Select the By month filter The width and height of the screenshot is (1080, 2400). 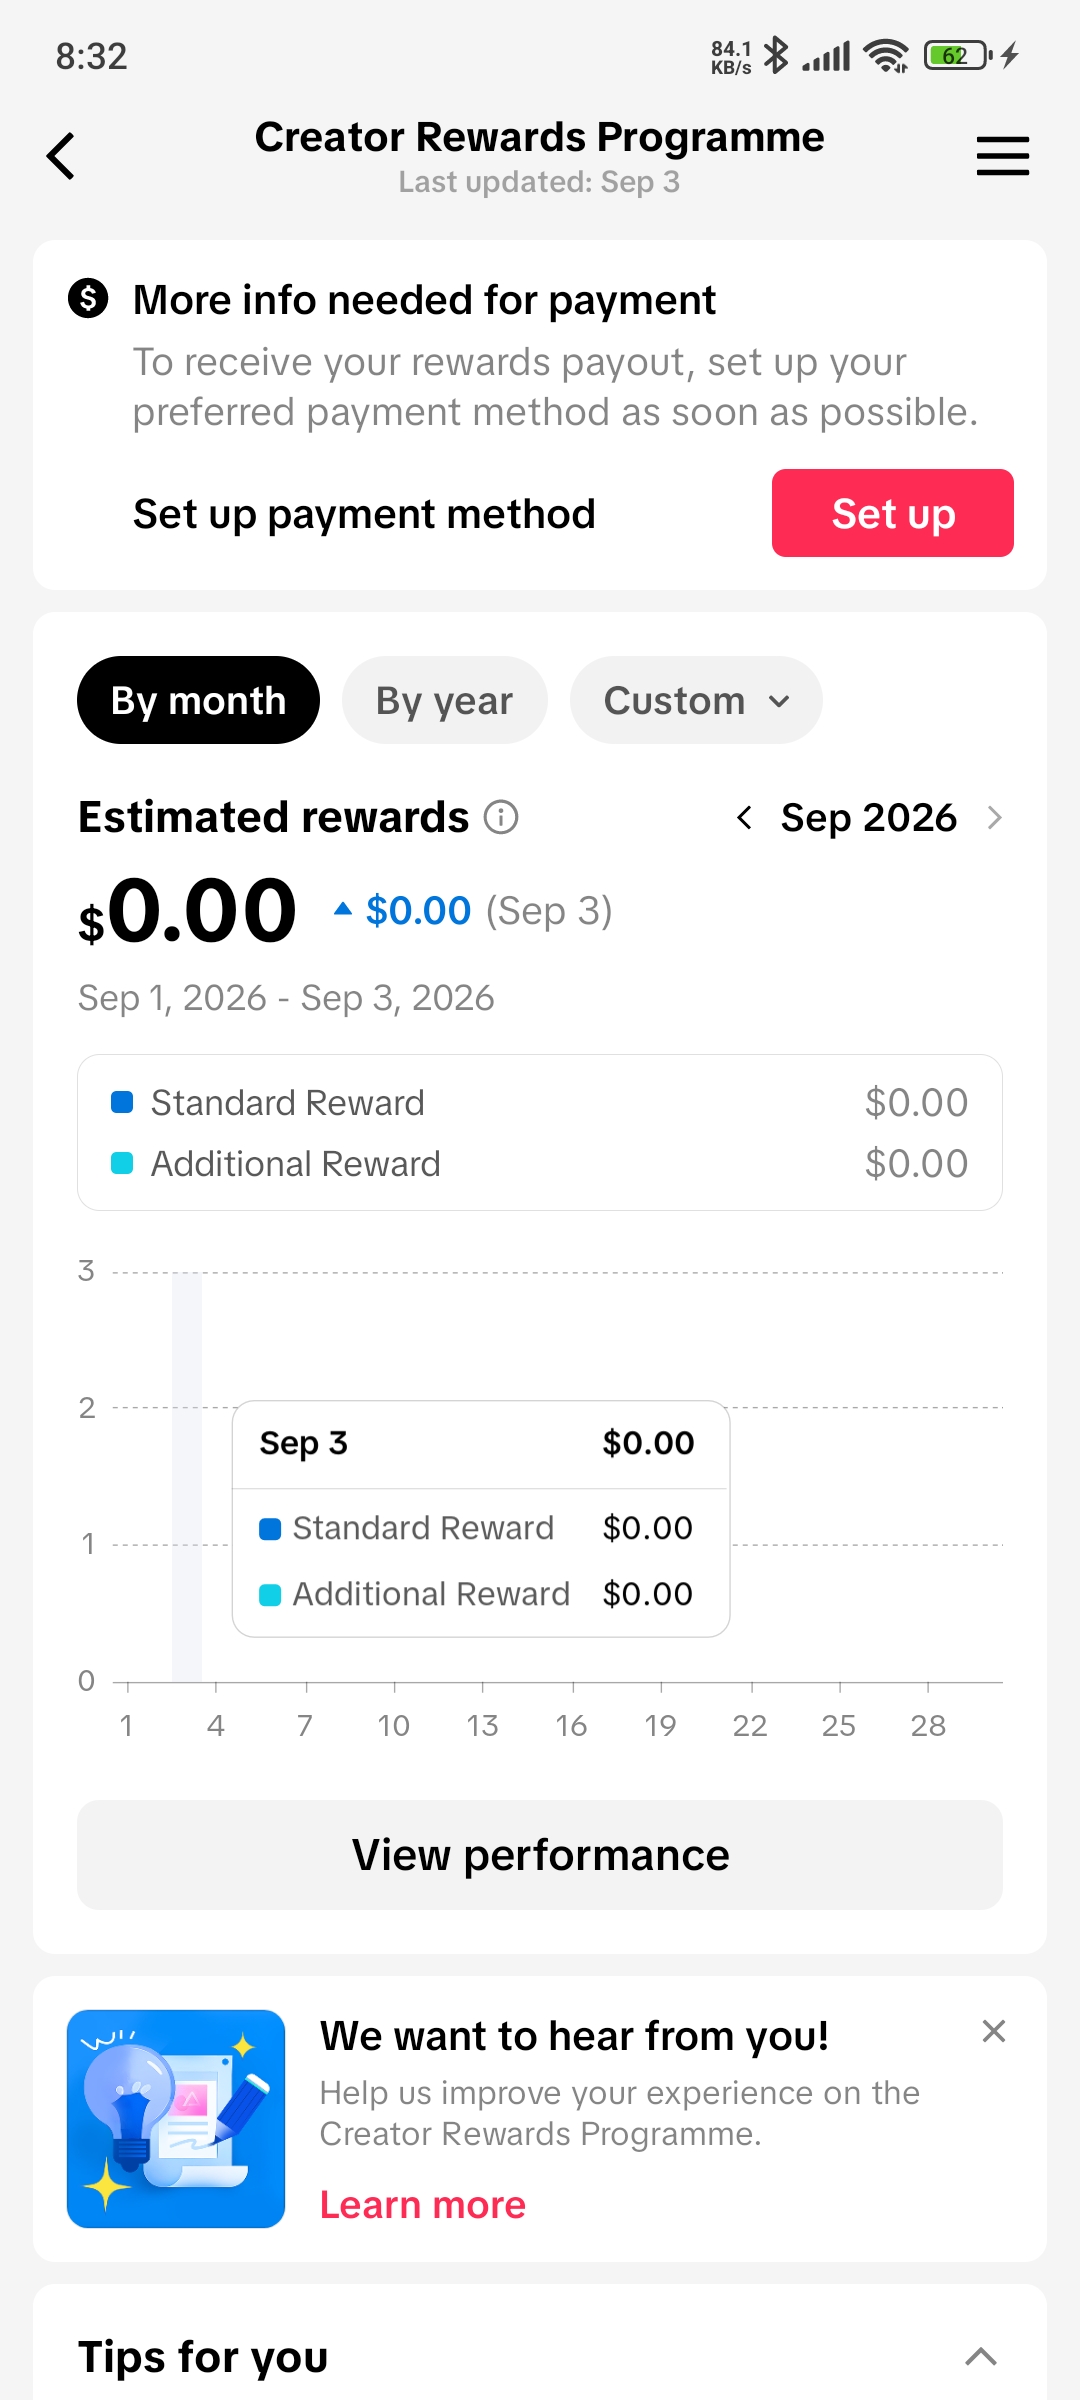[x=198, y=700]
